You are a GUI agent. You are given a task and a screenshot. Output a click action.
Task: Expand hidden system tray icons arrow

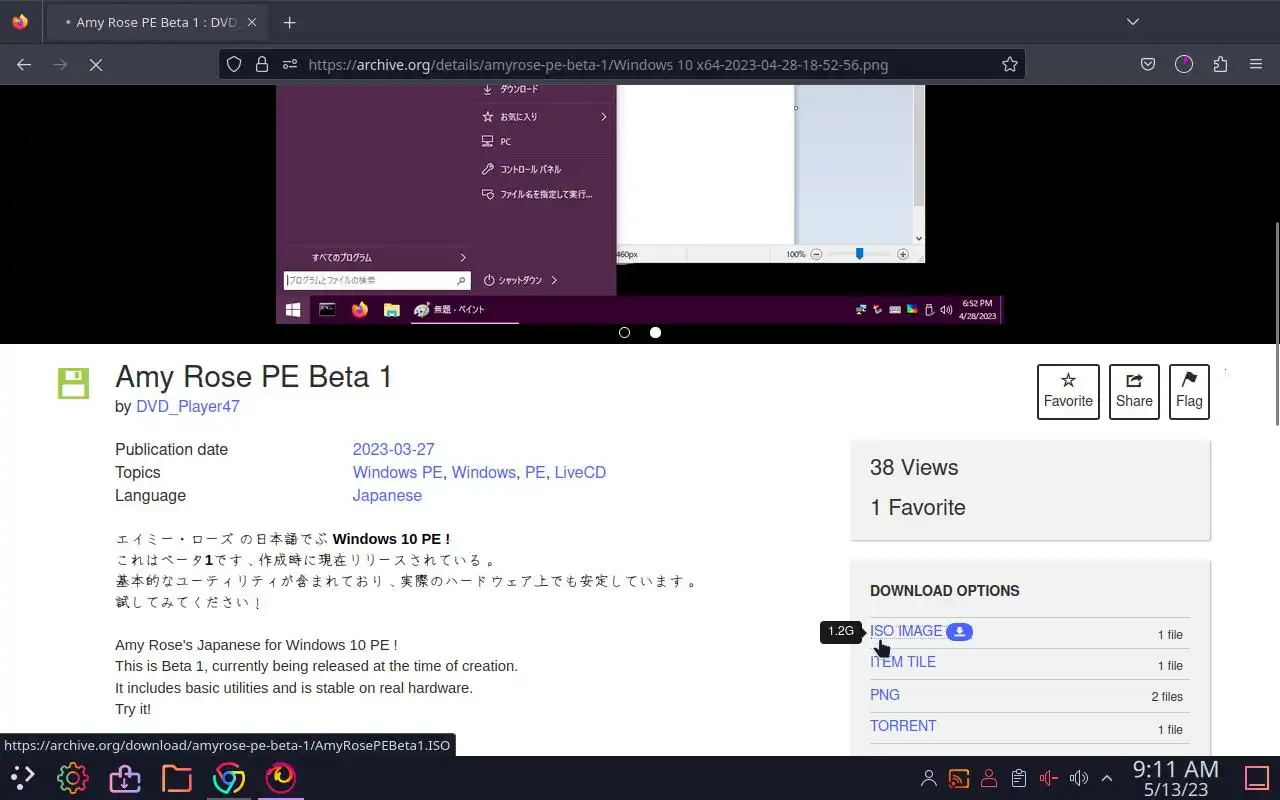point(1107,778)
